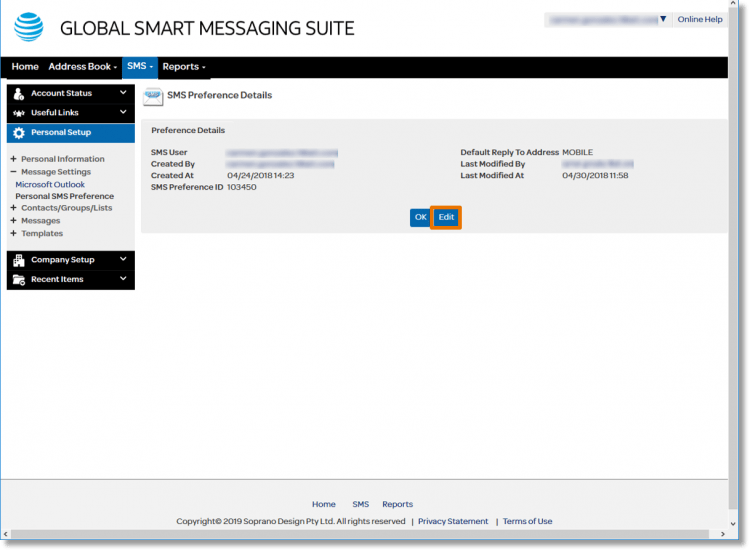Click the SMS Preference Details envelope icon
This screenshot has height=551, width=750.
pos(153,96)
